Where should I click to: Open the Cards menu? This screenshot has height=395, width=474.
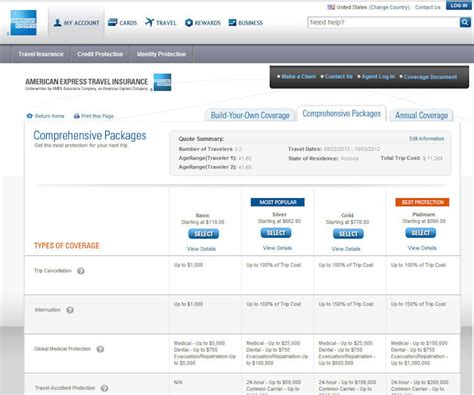pyautogui.click(x=122, y=23)
